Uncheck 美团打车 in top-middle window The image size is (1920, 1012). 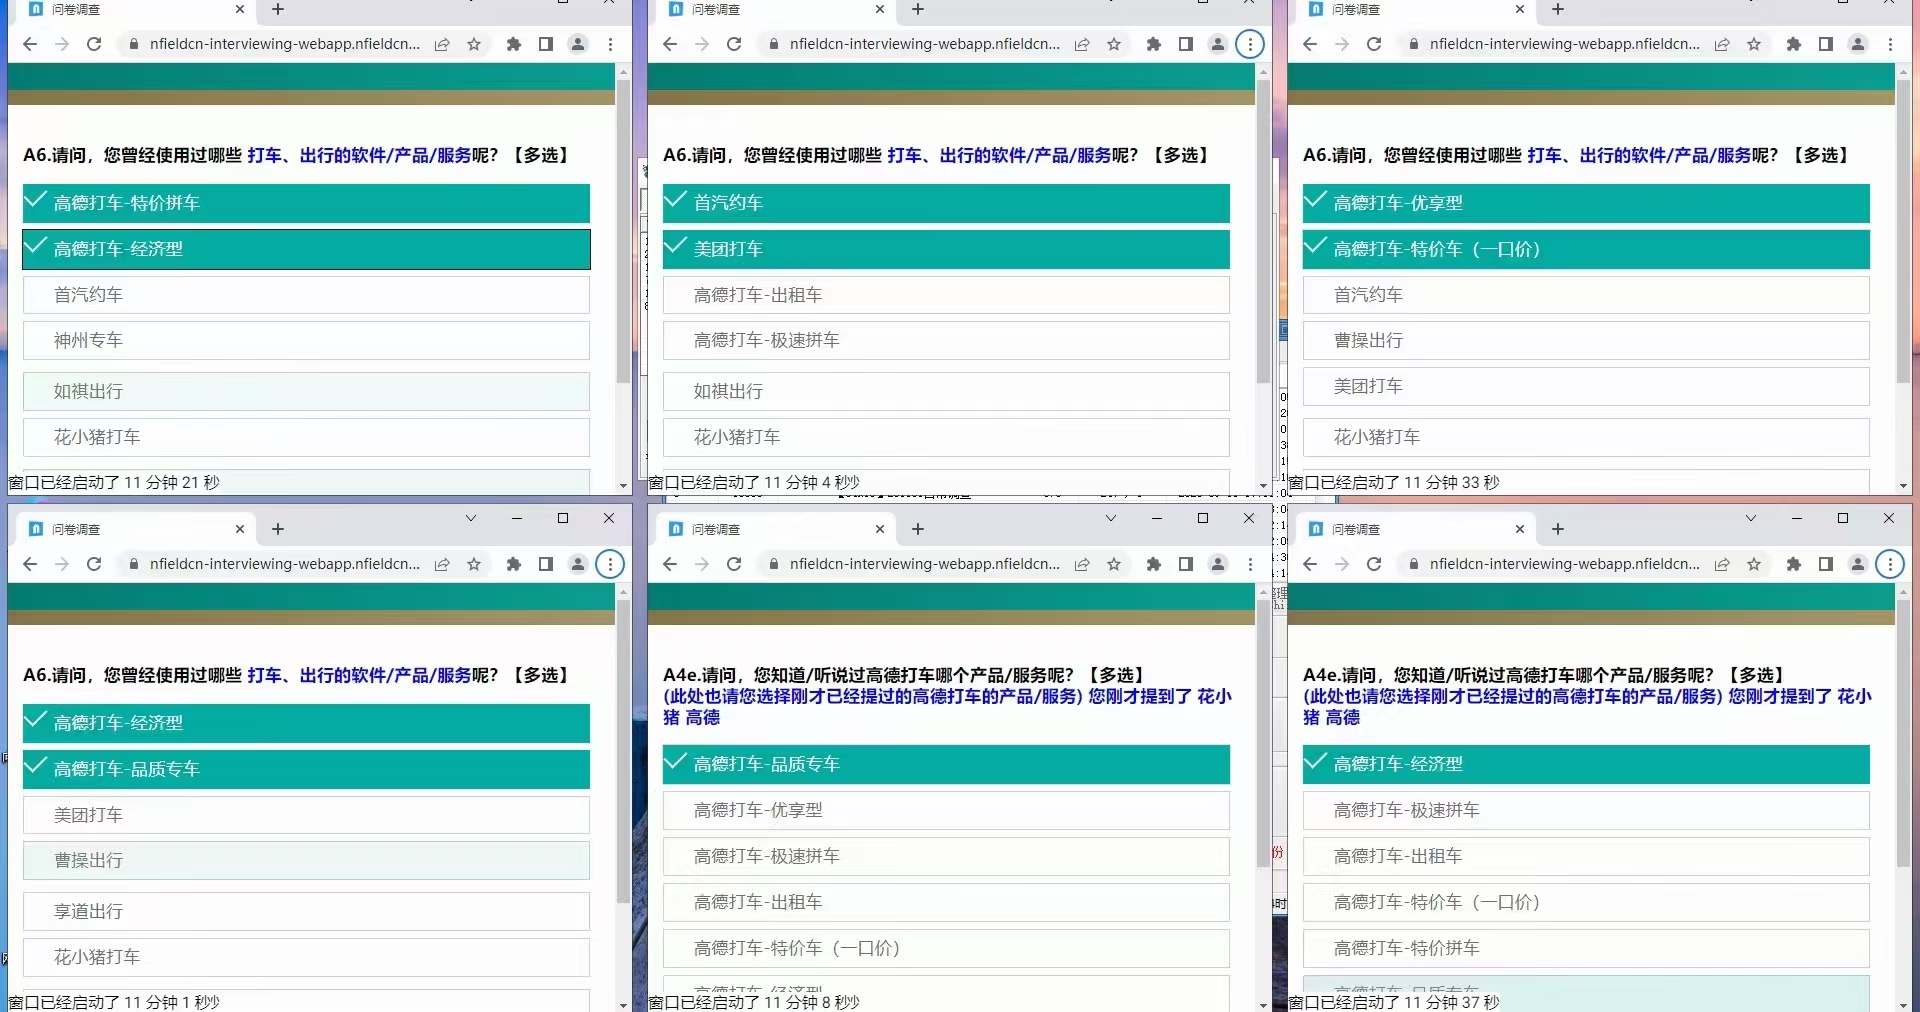(946, 249)
